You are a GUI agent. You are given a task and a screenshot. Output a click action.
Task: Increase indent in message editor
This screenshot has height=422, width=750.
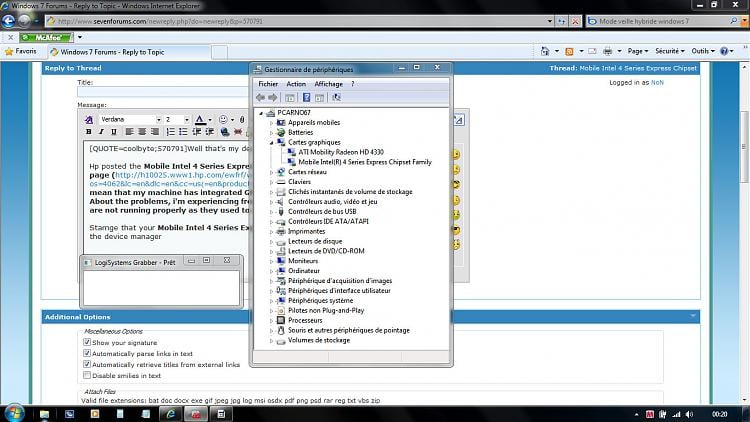pos(210,132)
